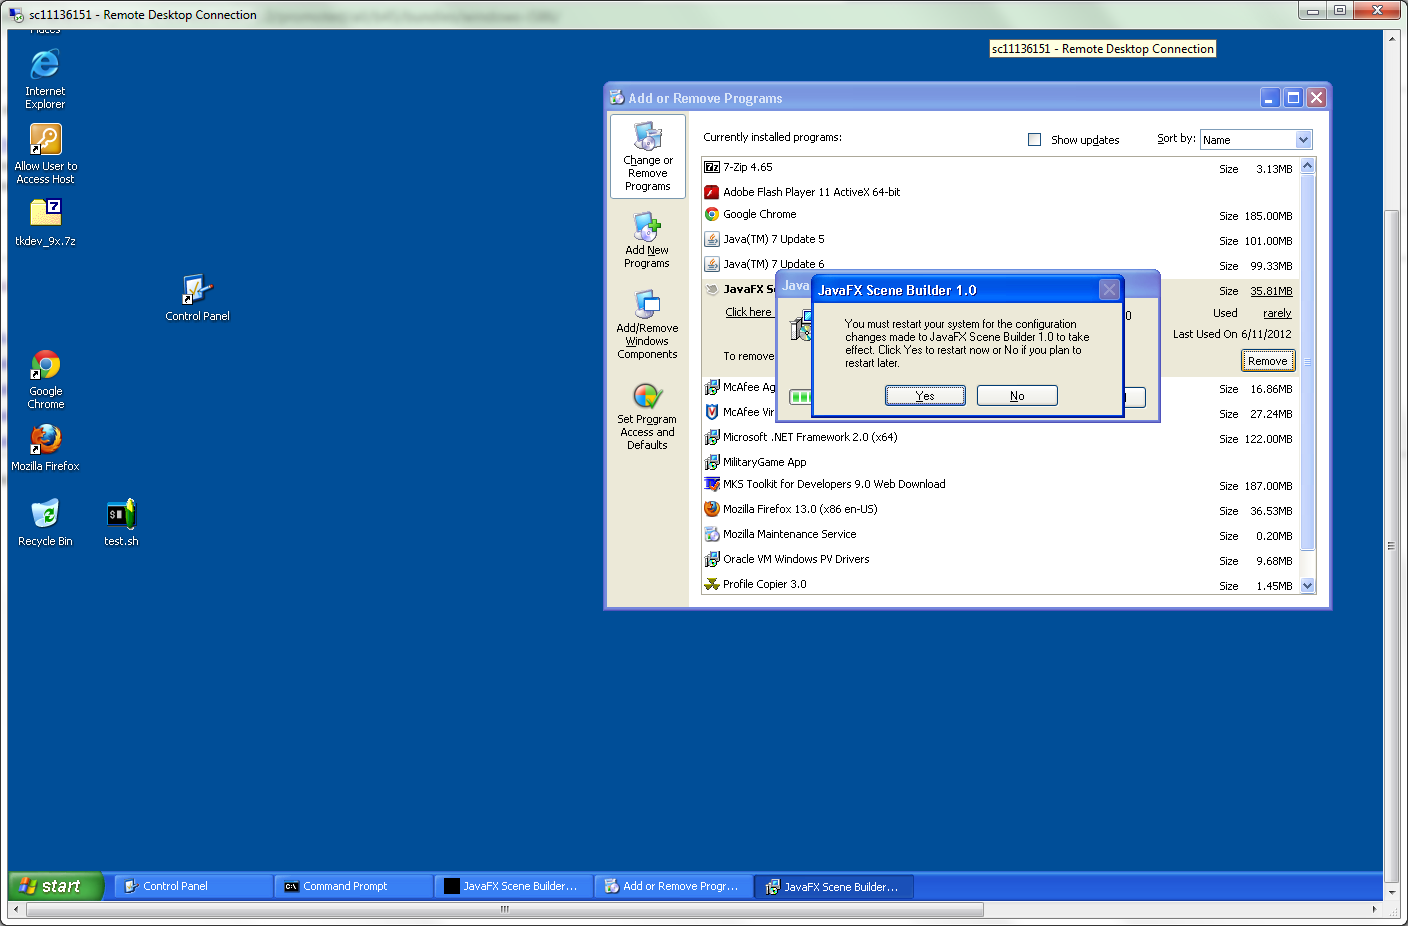1408x926 pixels.
Task: Enable the Show updates checkbox
Action: click(1035, 140)
